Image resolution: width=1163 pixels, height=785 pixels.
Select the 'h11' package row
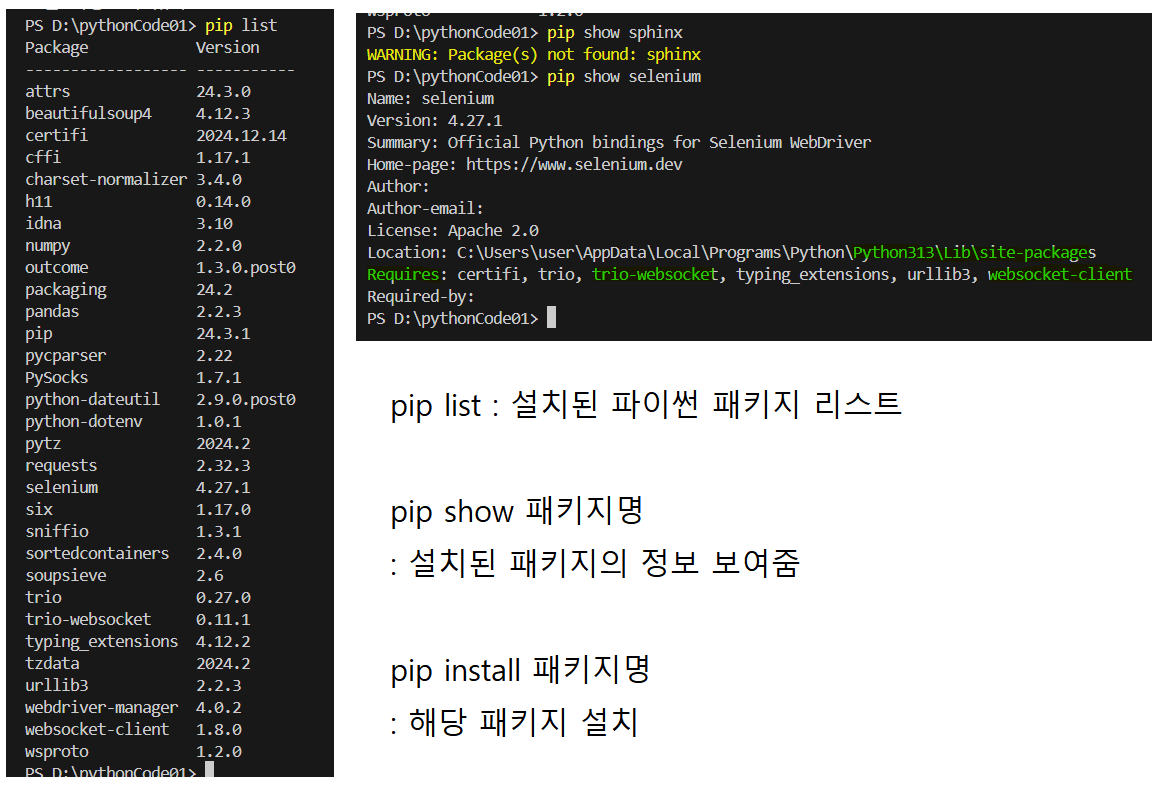click(138, 201)
